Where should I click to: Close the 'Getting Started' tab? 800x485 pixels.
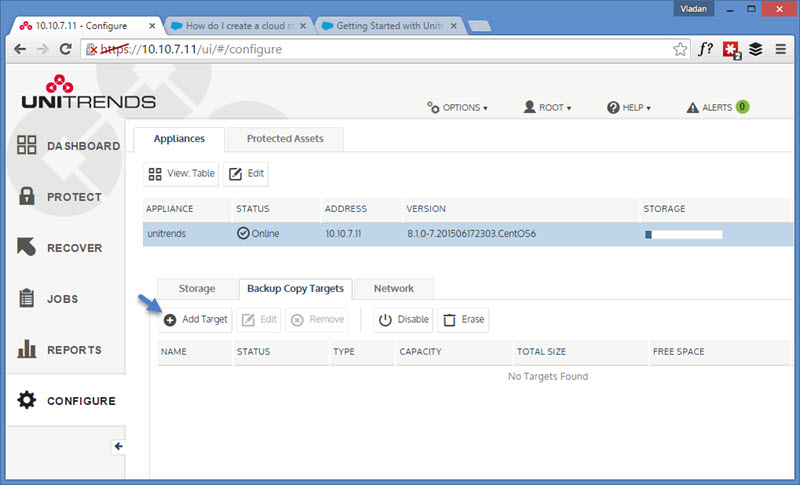pos(453,25)
